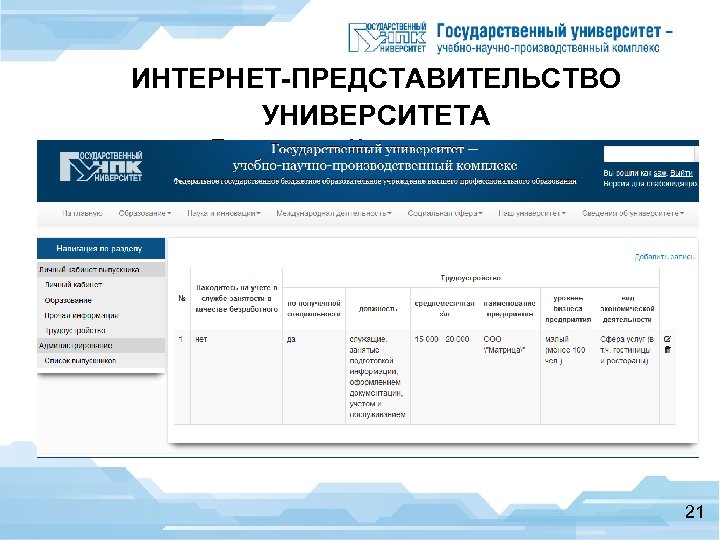Click the 'Навигация по разделу' panel title
This screenshot has height=540, width=720.
point(101,248)
